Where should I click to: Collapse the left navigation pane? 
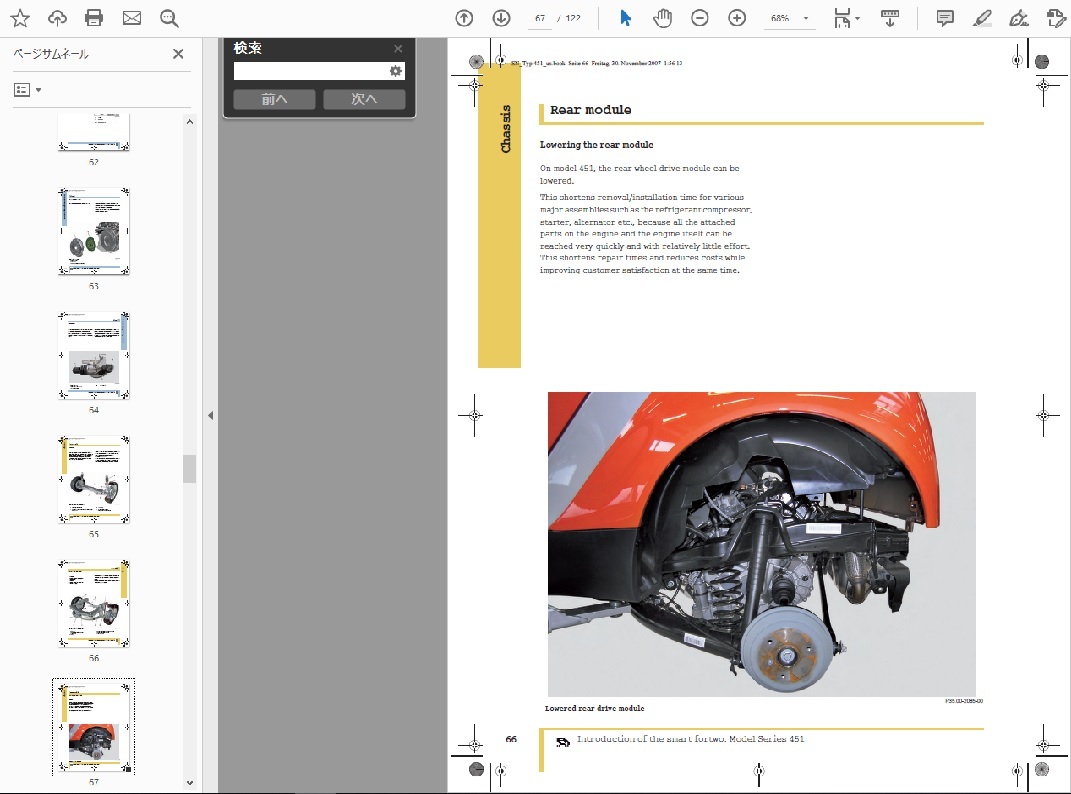click(210, 415)
